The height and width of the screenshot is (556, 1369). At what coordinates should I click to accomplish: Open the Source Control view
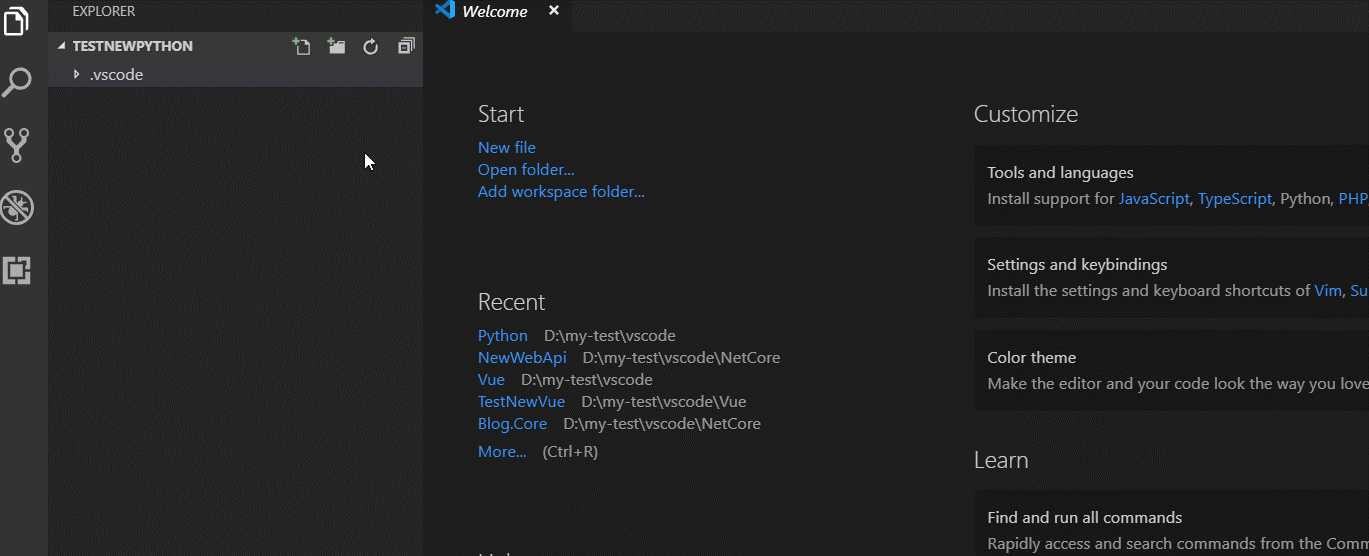(x=18, y=145)
